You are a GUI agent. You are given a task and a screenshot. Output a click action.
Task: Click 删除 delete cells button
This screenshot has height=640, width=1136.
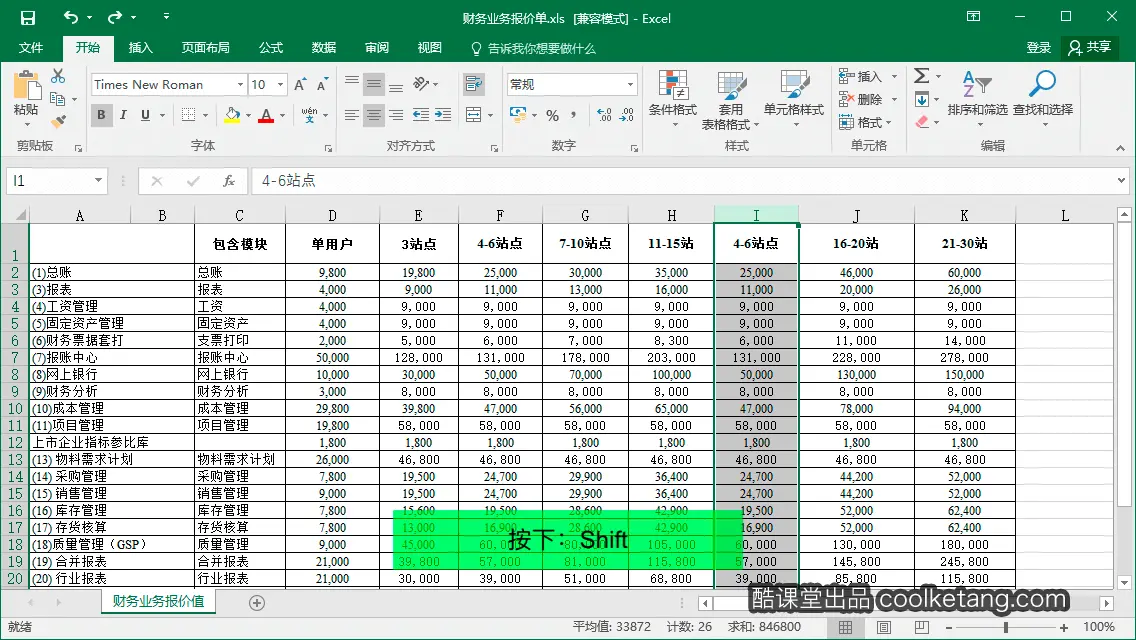tap(861, 99)
